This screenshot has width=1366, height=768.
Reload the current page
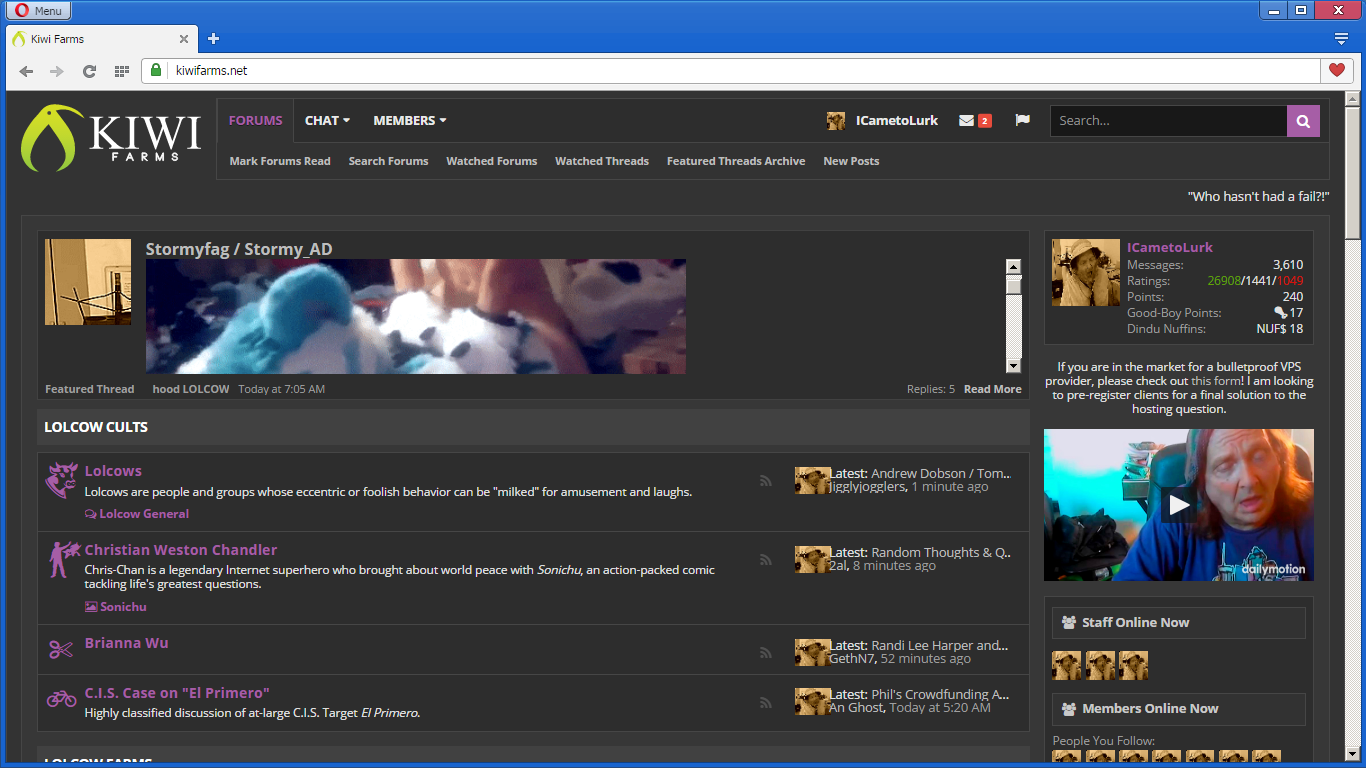(89, 71)
